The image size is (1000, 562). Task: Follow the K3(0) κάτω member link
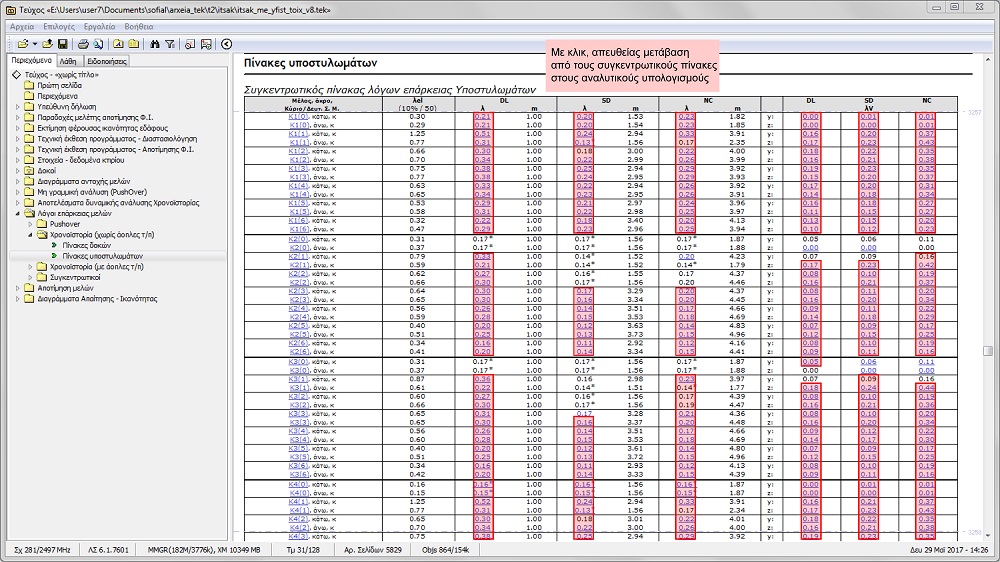[x=299, y=362]
